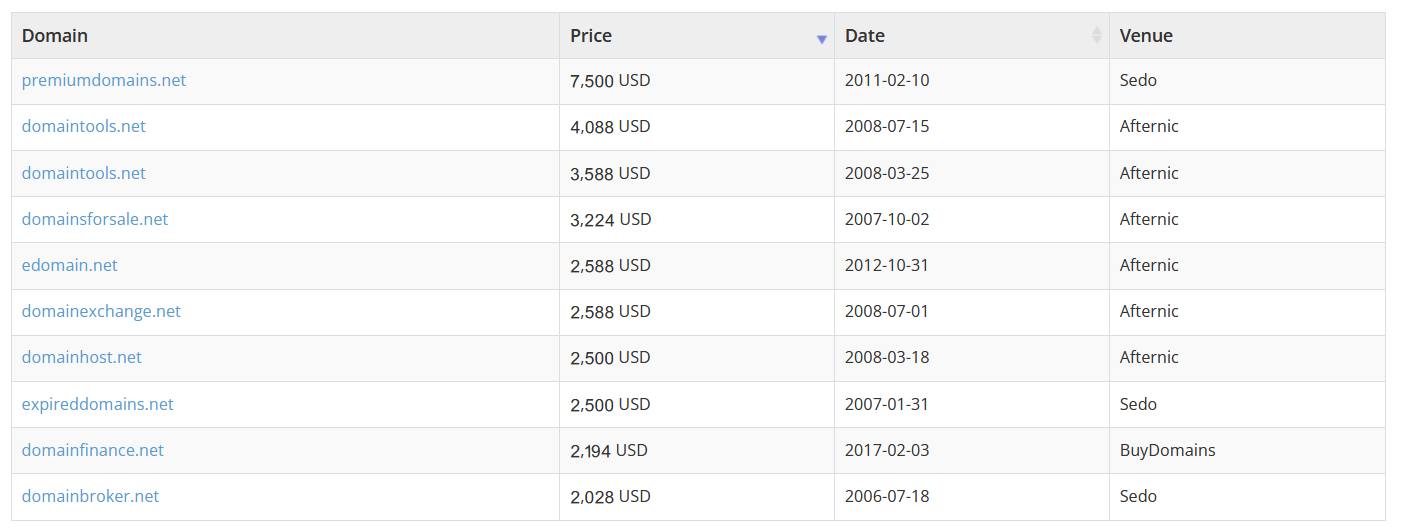Sort table by Domain column header

point(55,35)
